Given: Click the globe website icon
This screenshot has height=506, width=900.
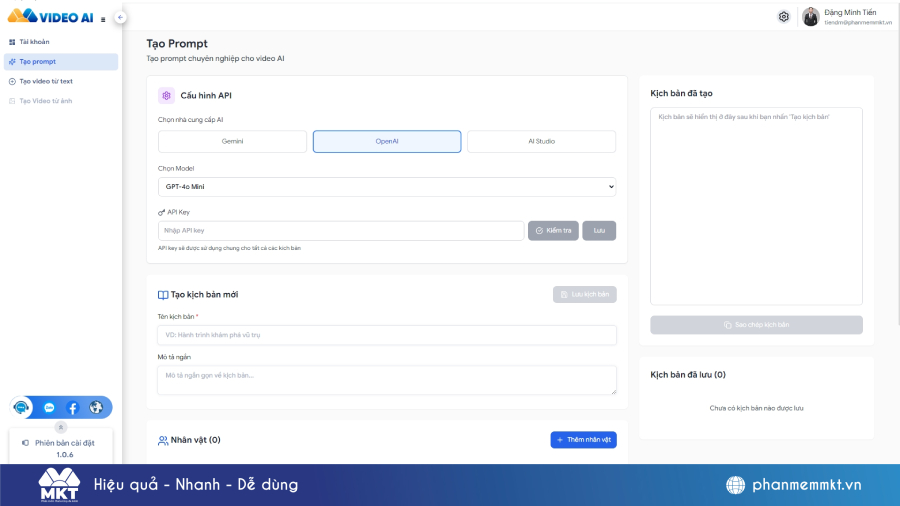Looking at the screenshot, I should (x=96, y=408).
